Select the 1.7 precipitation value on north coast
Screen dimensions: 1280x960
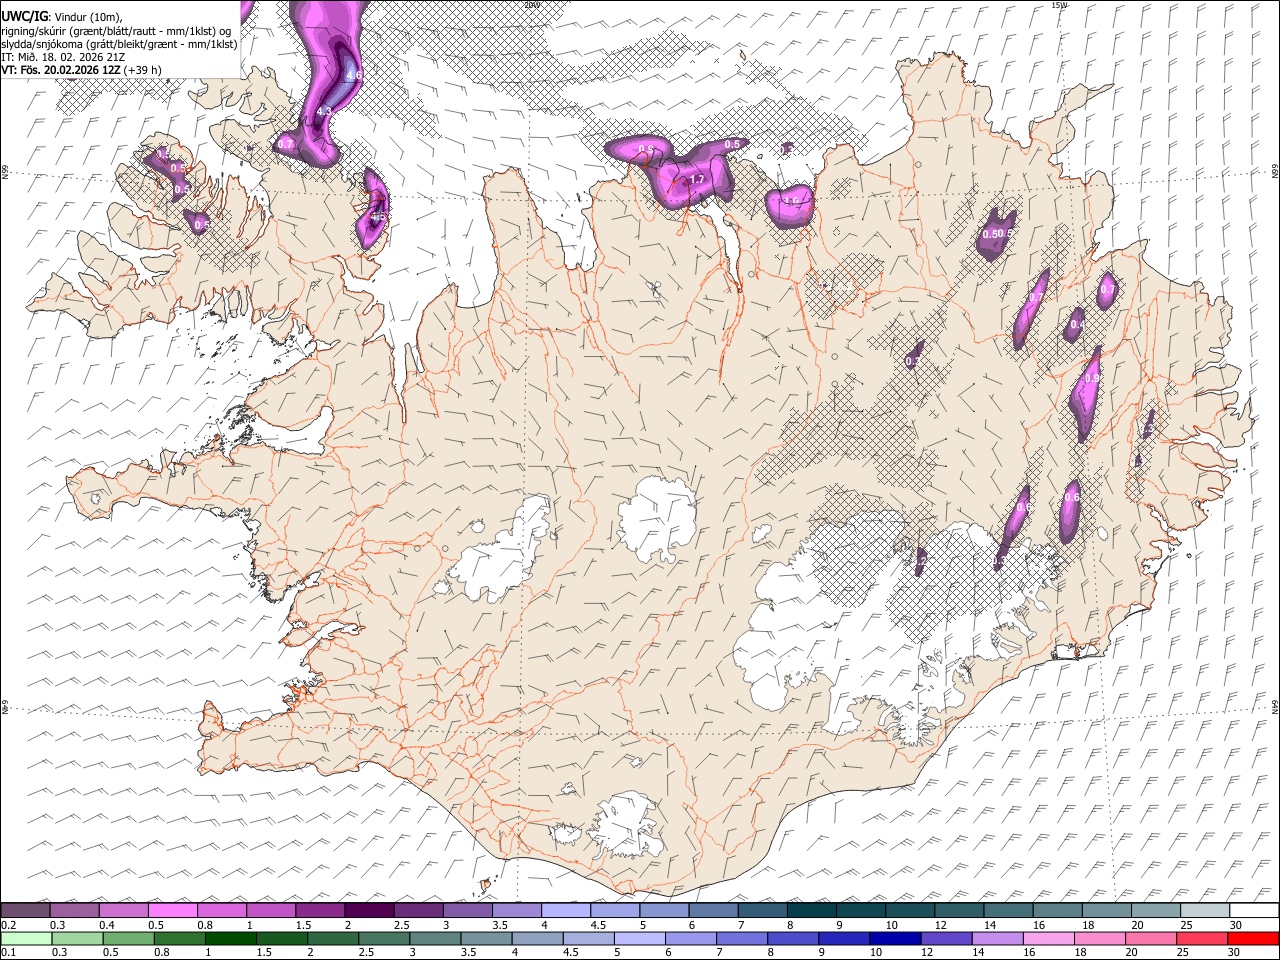tap(697, 180)
